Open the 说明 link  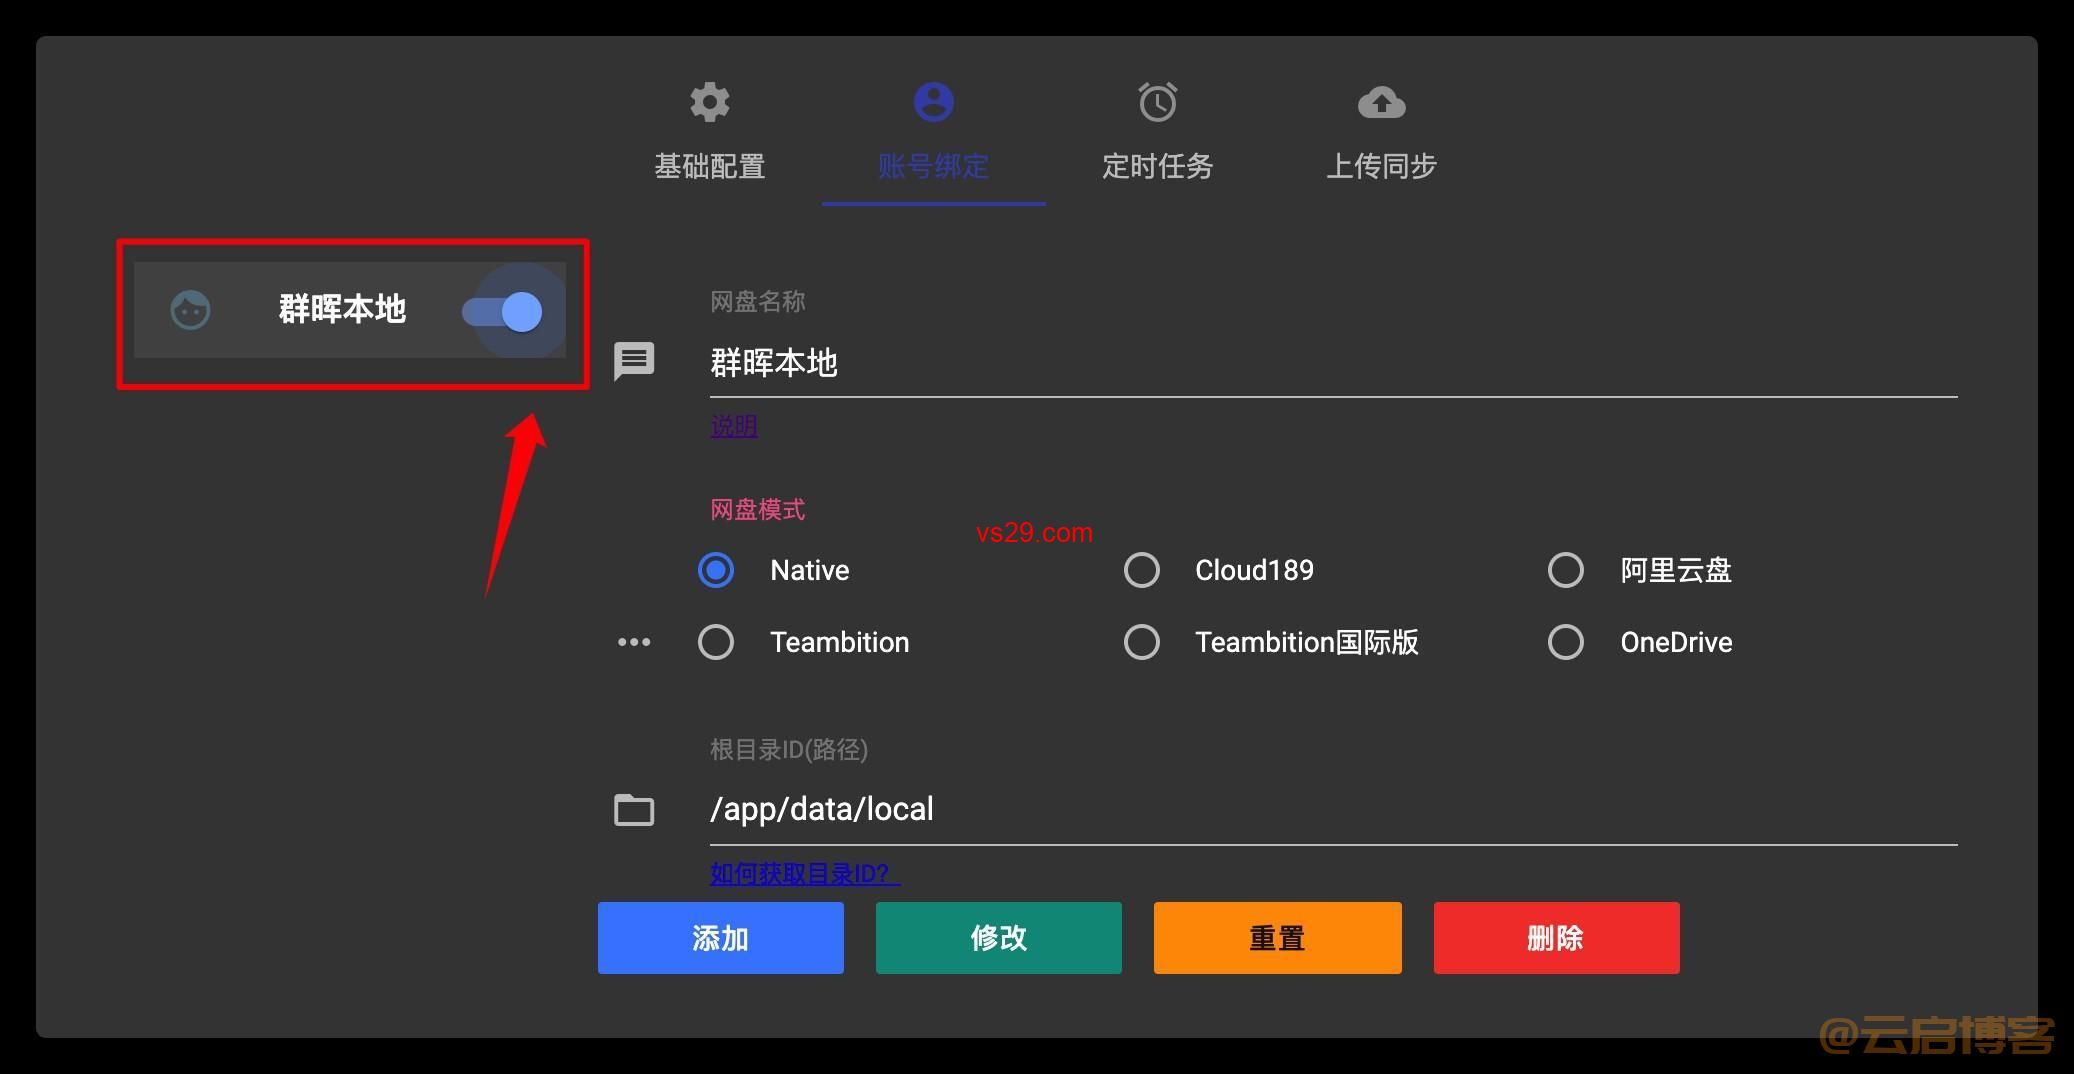pyautogui.click(x=734, y=426)
